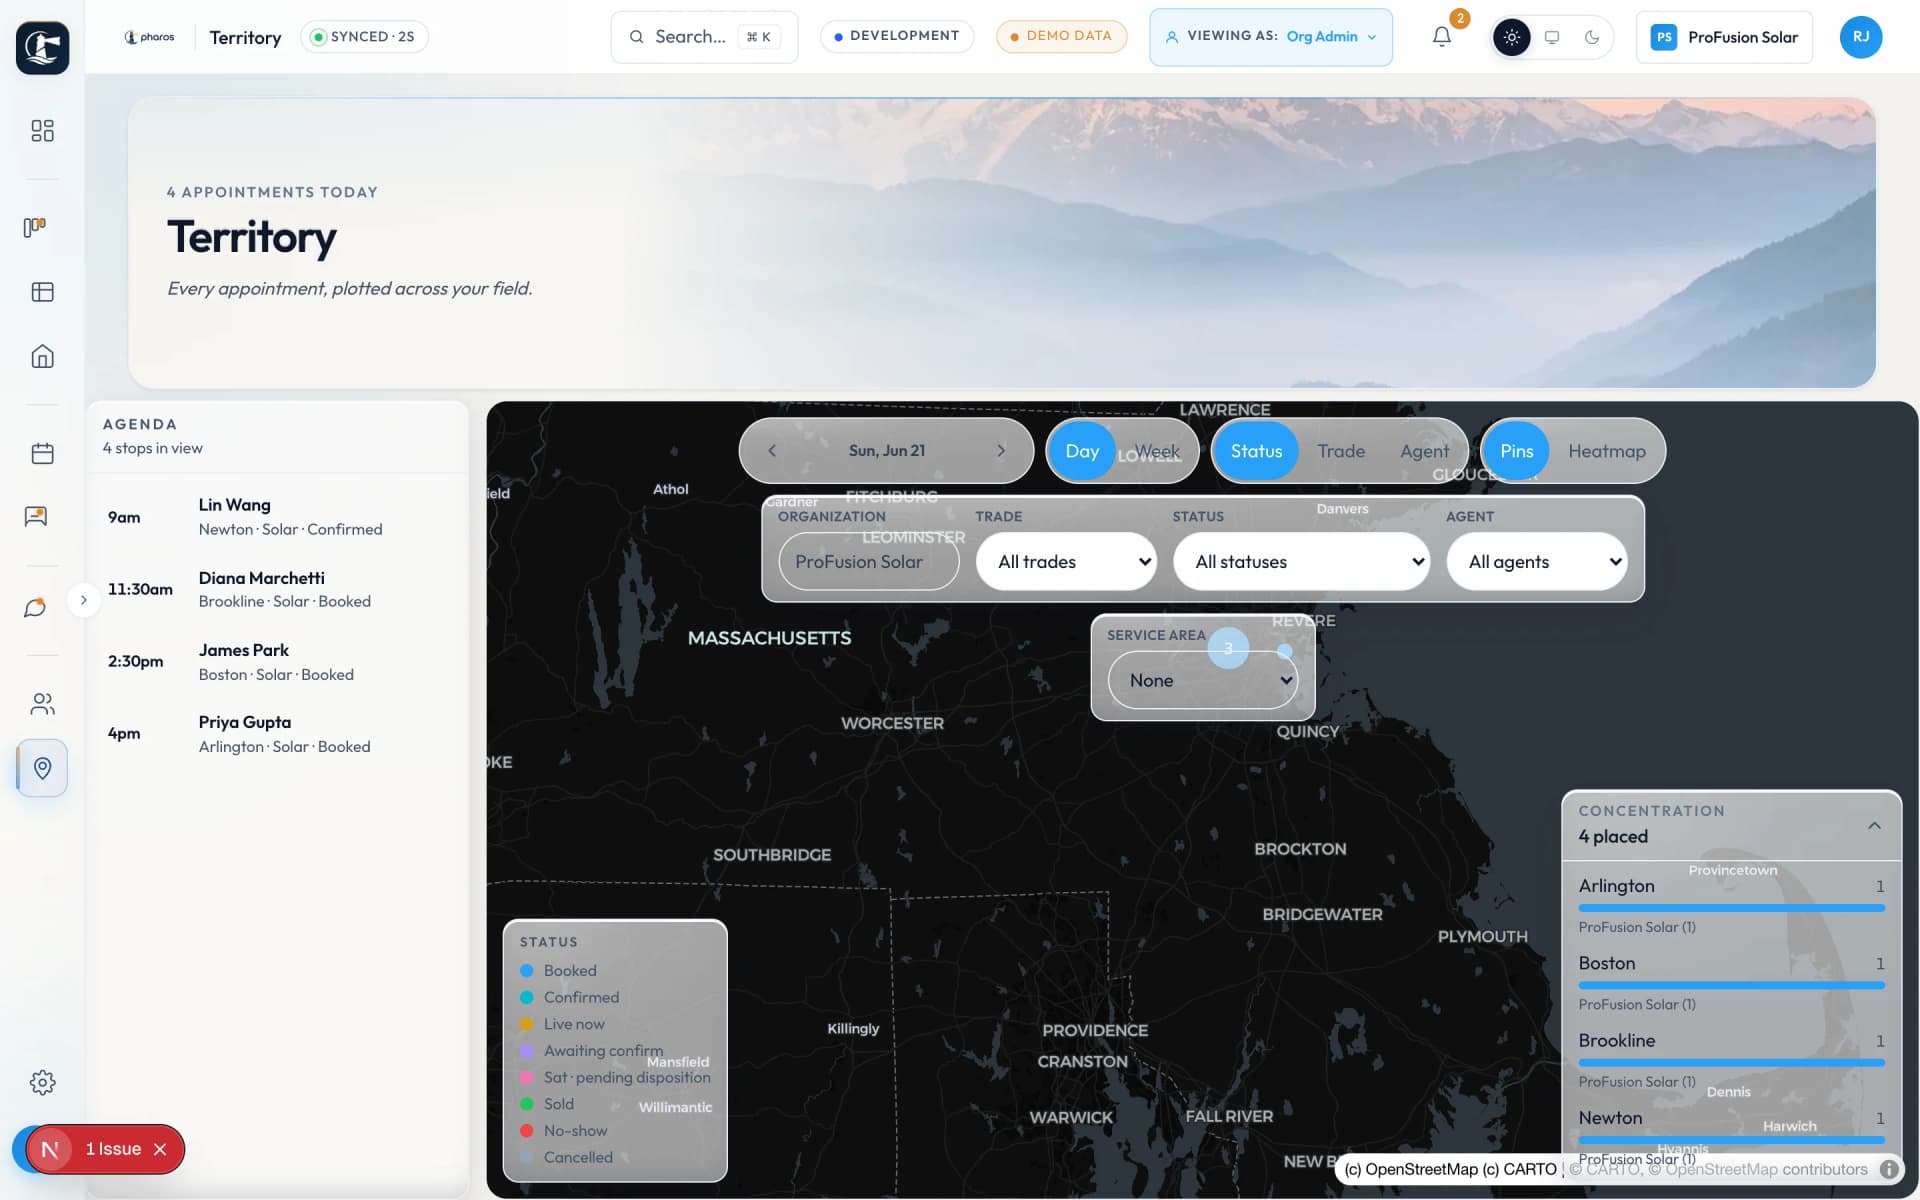Screen dimensions: 1920x1200
Task: Click the PS organization badge icon
Action: (1663, 37)
